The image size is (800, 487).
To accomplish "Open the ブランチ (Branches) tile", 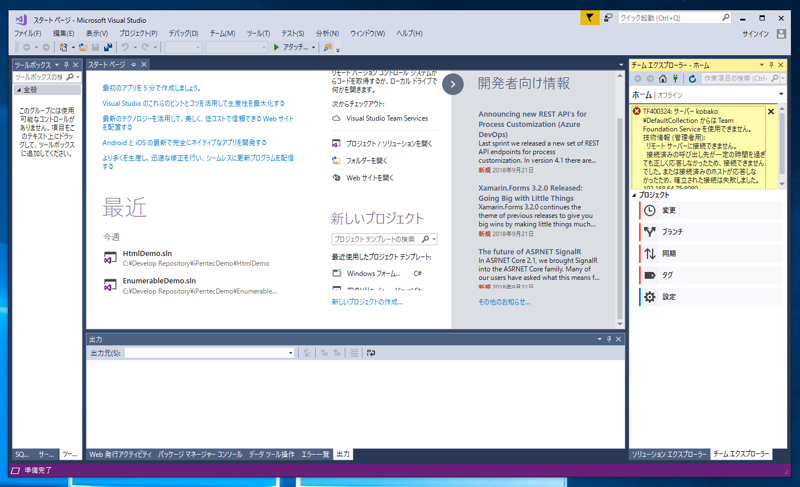I will [x=710, y=232].
